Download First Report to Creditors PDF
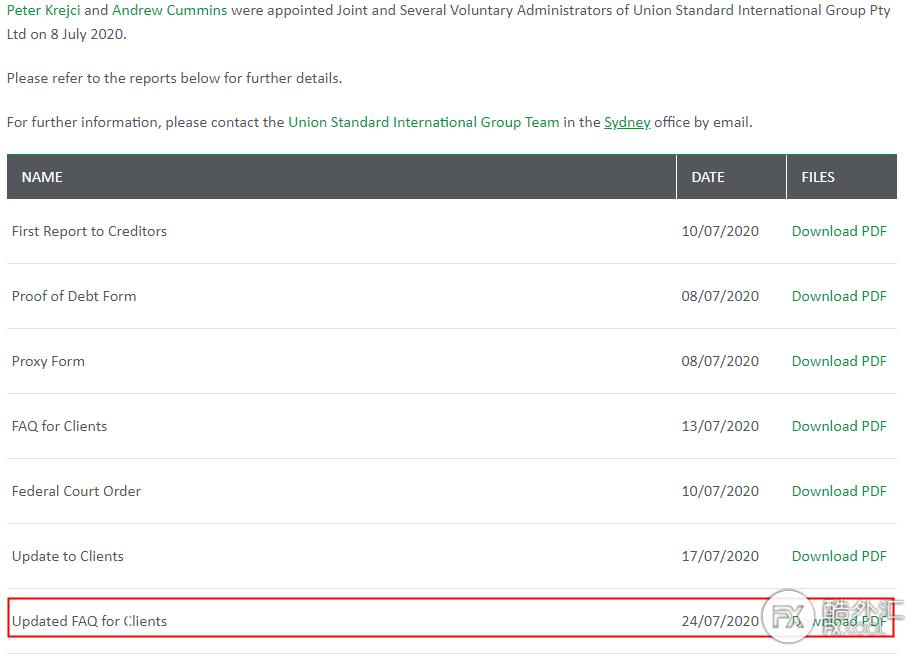The width and height of the screenshot is (917, 656). click(839, 231)
